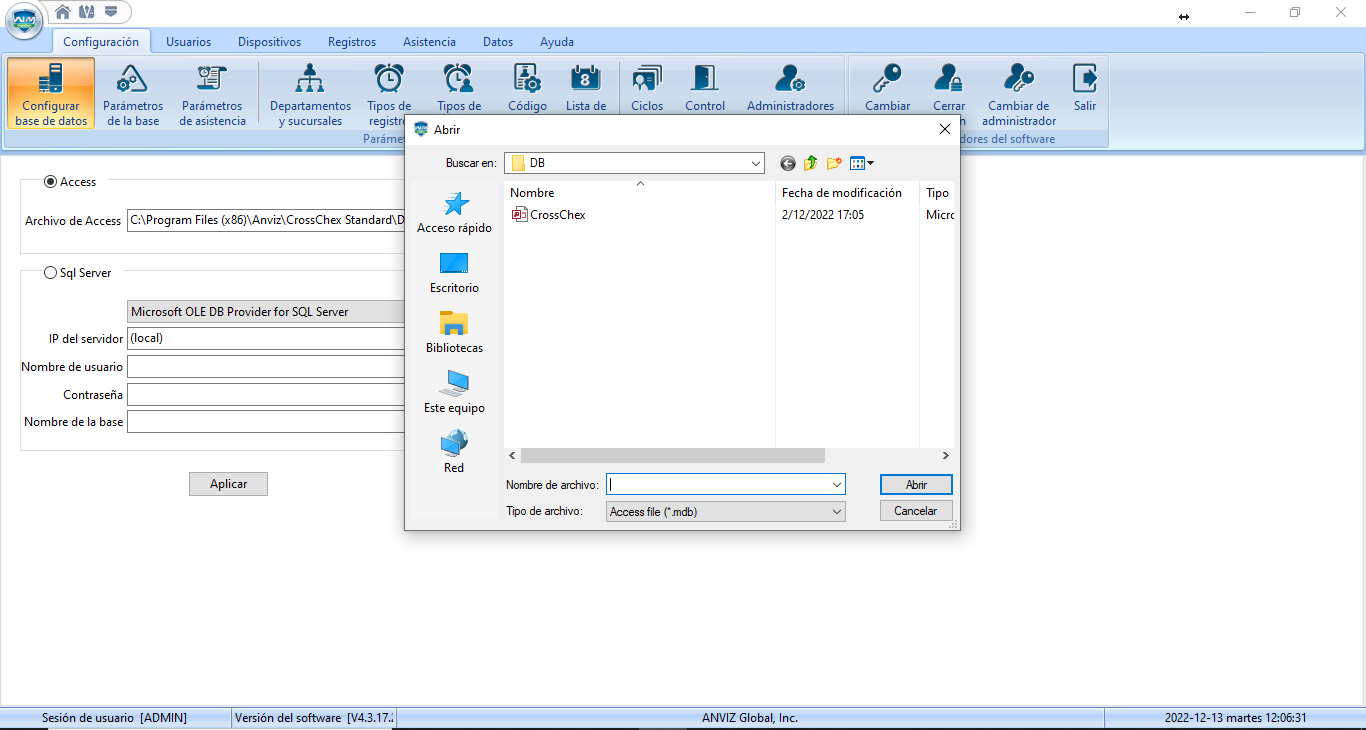
Task: Select Escritorio in places bar
Action: pyautogui.click(x=454, y=273)
